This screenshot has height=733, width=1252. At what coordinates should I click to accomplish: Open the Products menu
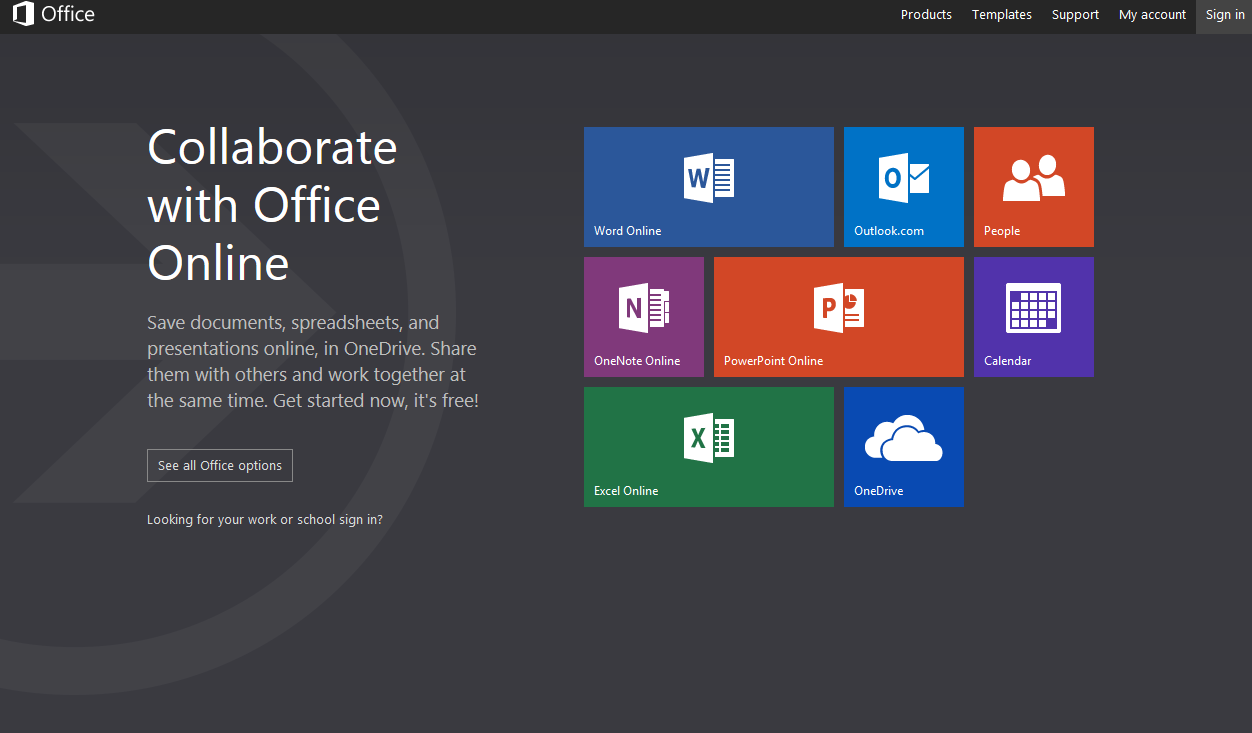point(926,15)
